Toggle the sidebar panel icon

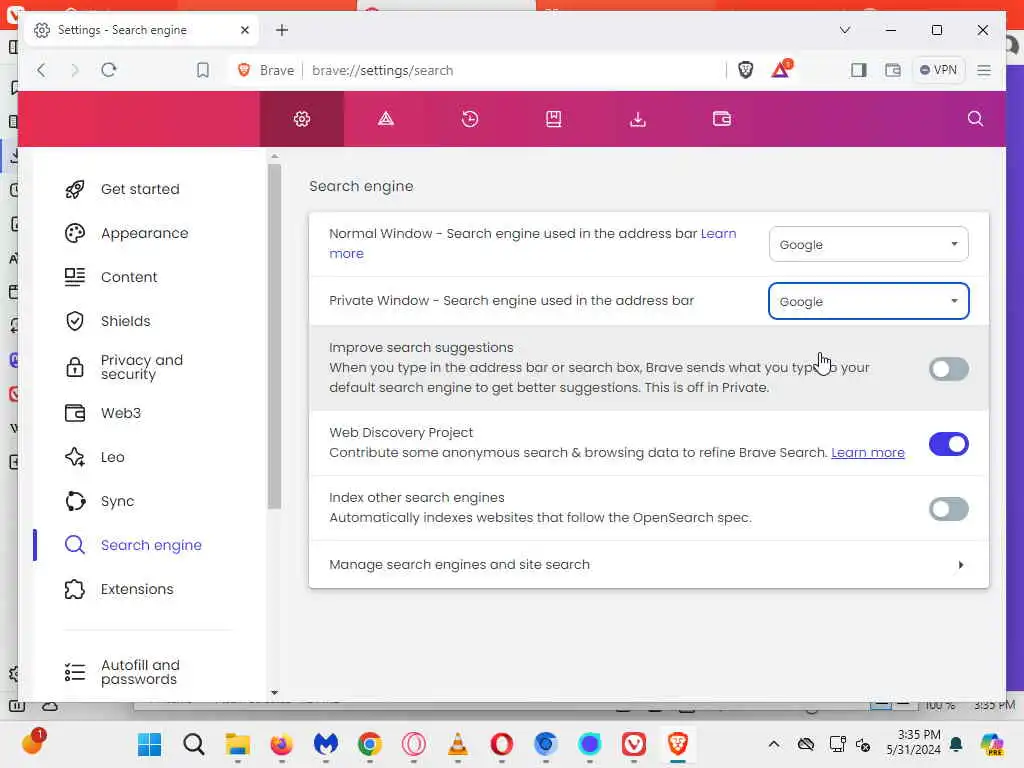coord(858,70)
